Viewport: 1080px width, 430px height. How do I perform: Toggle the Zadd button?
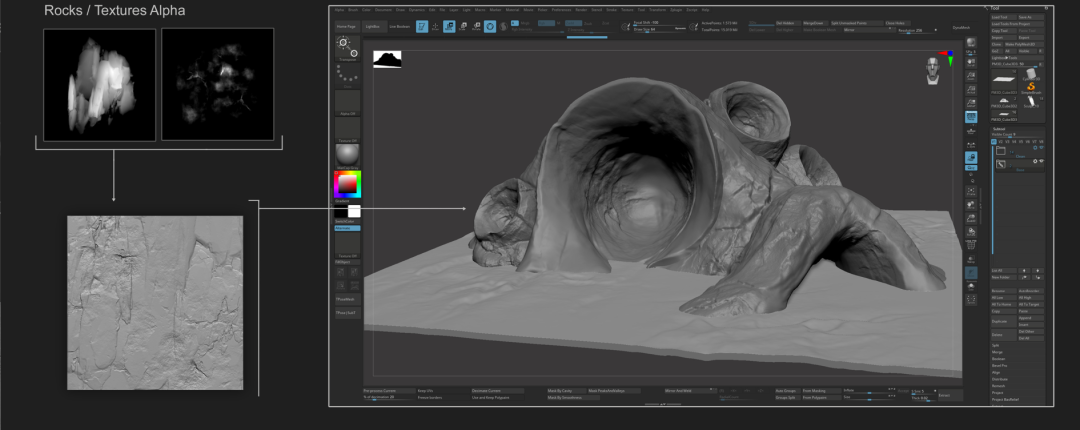click(573, 23)
